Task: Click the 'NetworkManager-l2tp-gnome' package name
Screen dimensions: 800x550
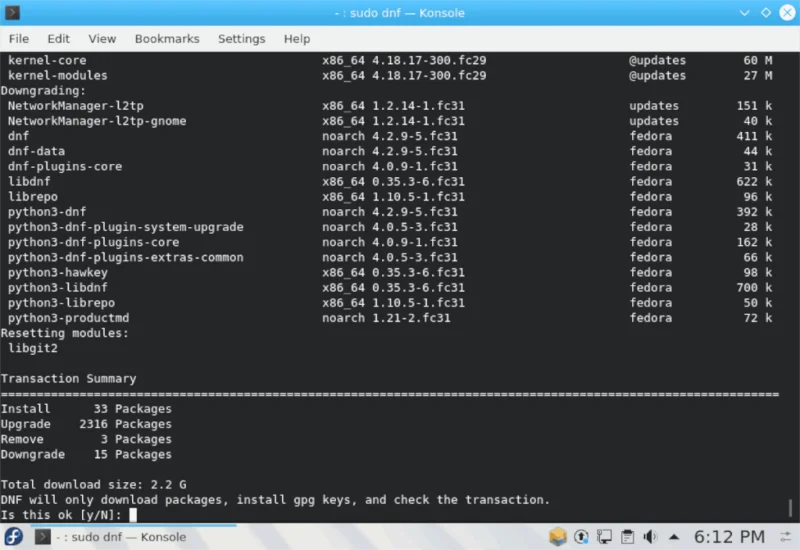Action: tap(97, 121)
